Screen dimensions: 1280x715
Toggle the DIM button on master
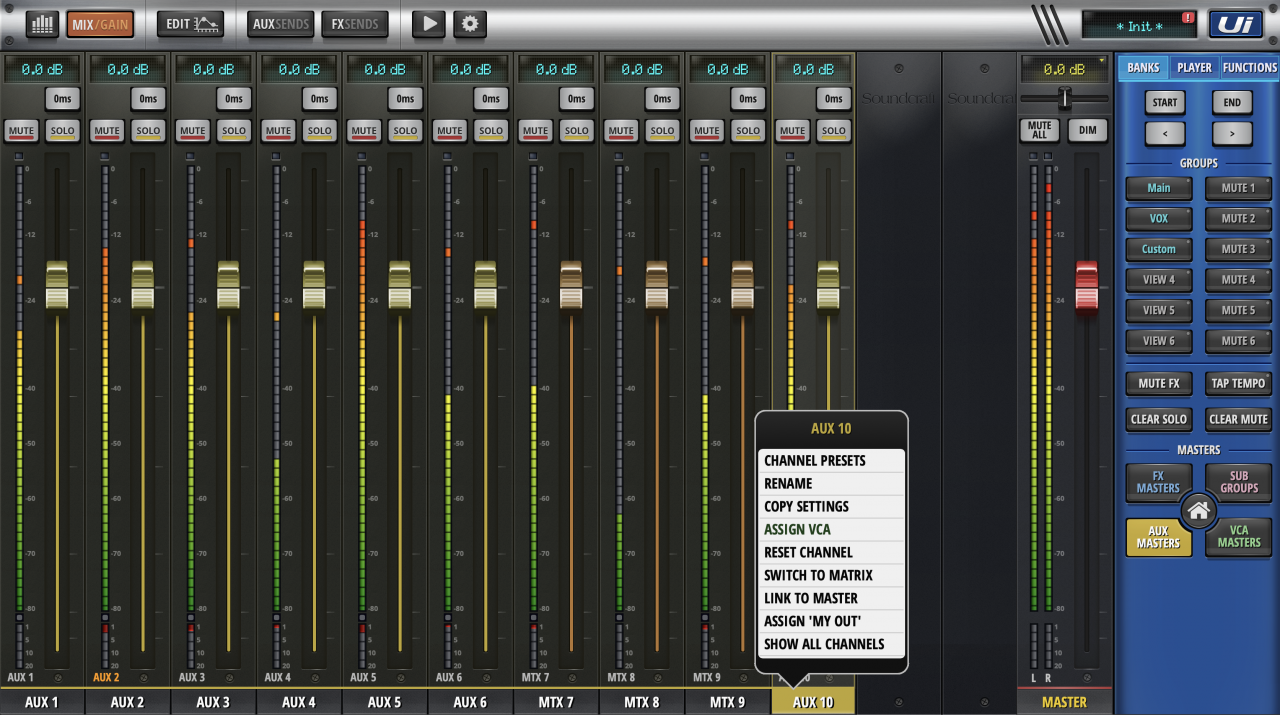(1087, 130)
